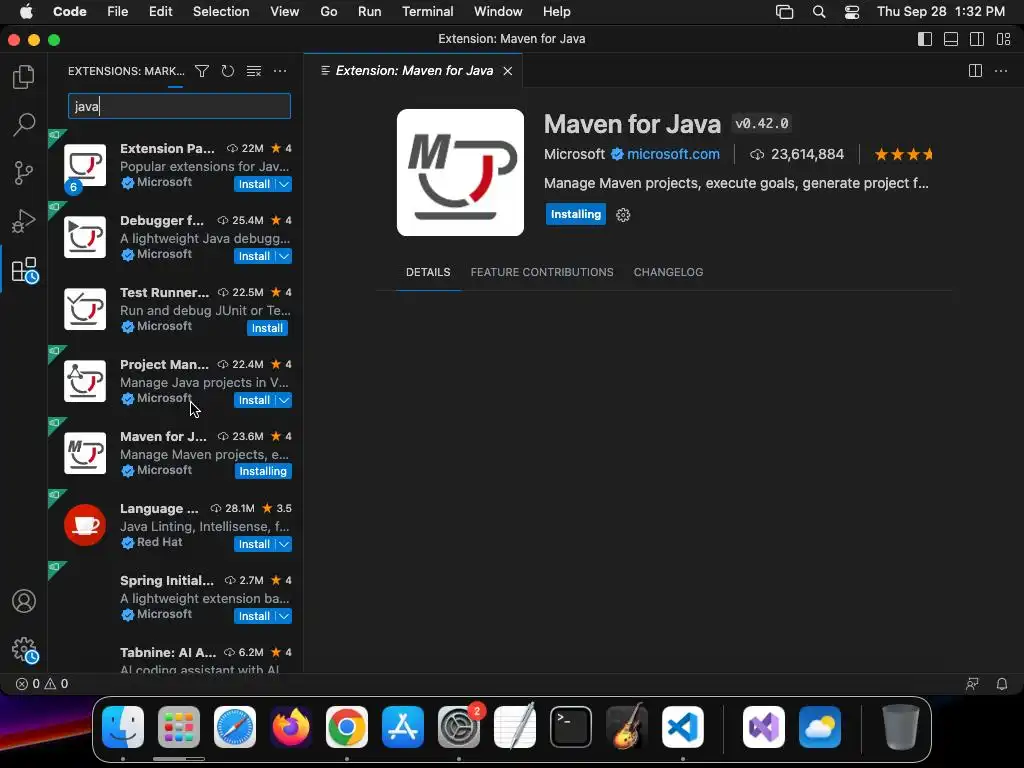Open microsoft.com publisher link
This screenshot has width=1024, height=768.
[x=673, y=154]
